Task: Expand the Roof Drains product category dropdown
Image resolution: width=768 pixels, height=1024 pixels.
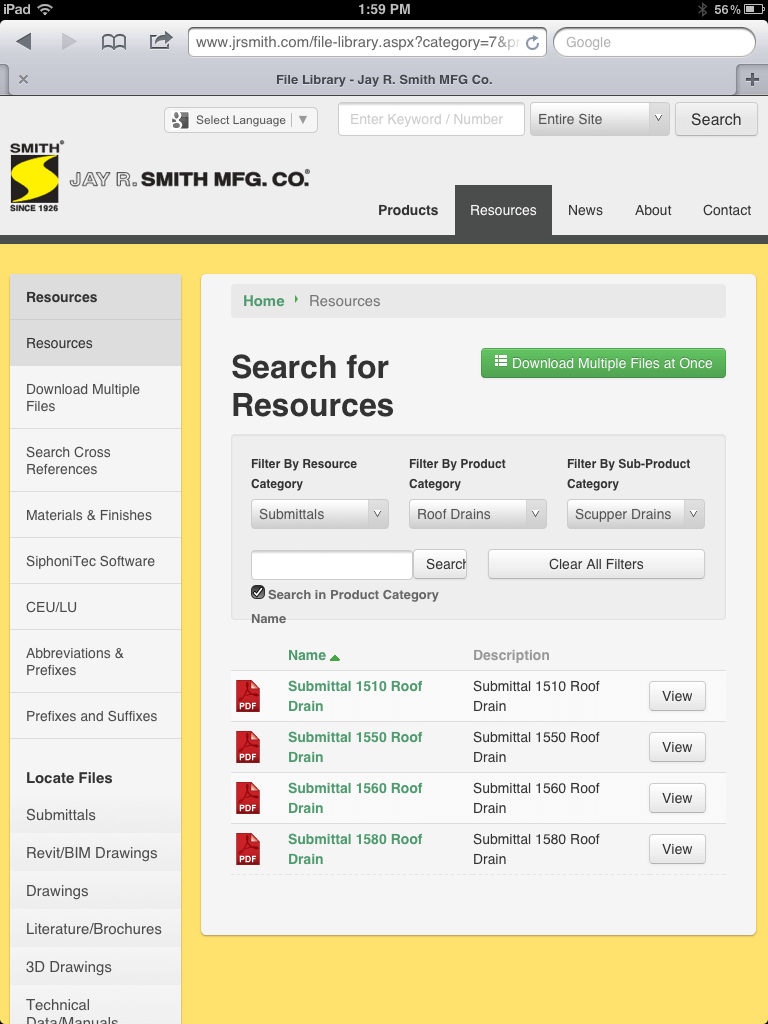Action: 477,514
